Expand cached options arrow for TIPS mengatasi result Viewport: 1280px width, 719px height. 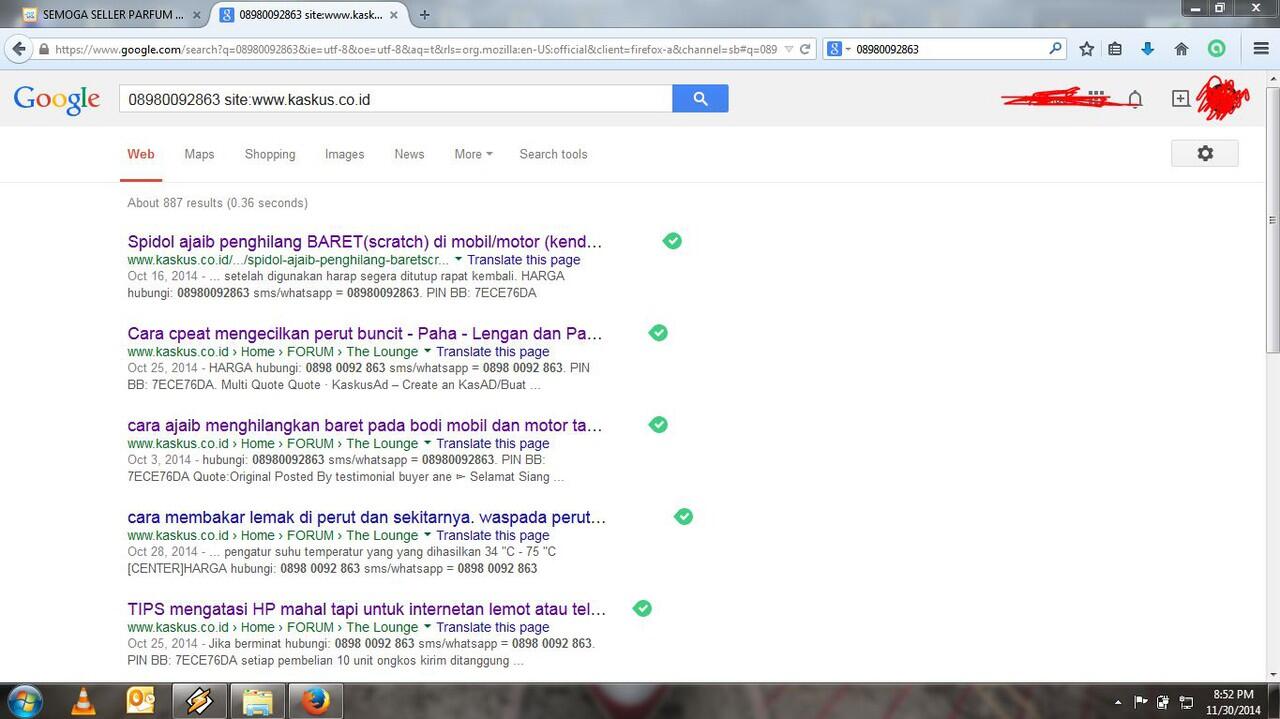pos(427,628)
